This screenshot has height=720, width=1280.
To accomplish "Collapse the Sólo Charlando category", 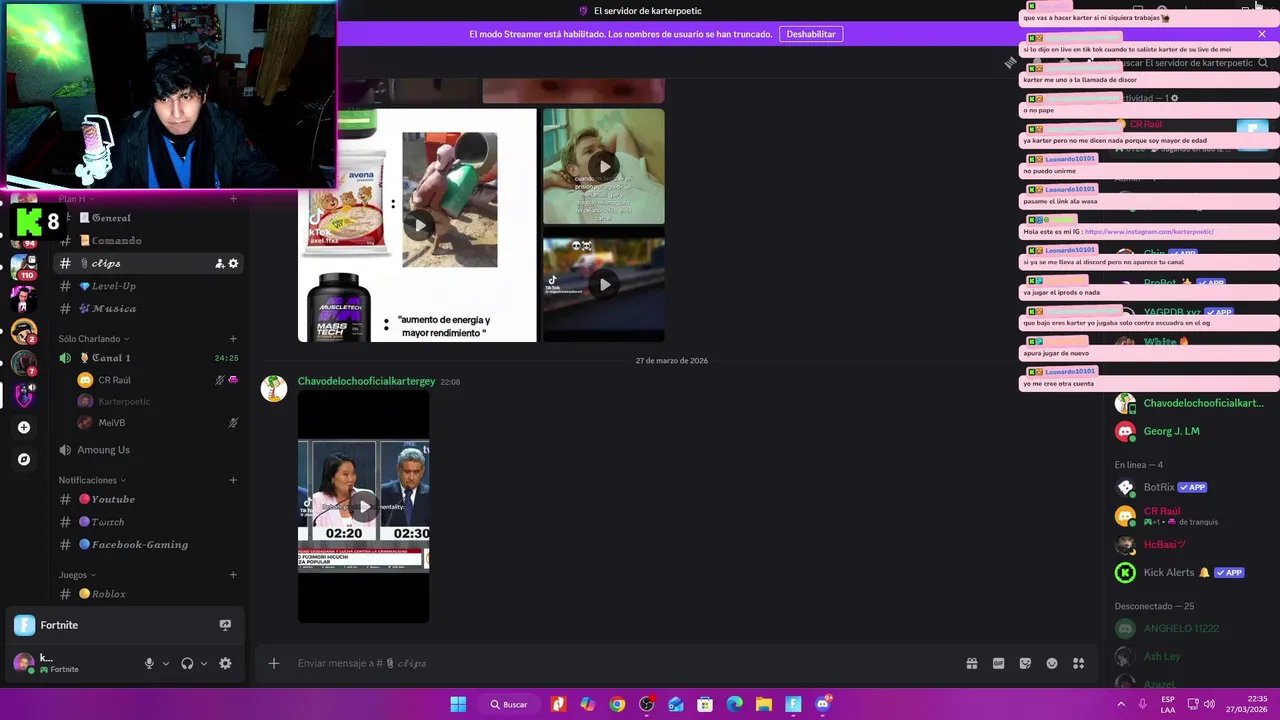I will pos(93,339).
